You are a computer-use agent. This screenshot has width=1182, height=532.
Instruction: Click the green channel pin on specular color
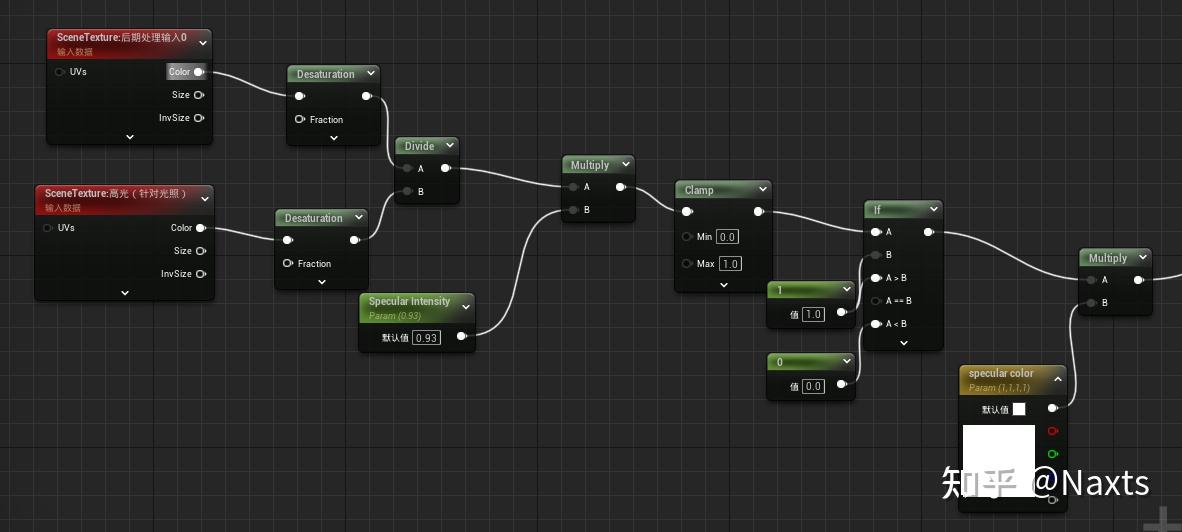pyautogui.click(x=1053, y=454)
